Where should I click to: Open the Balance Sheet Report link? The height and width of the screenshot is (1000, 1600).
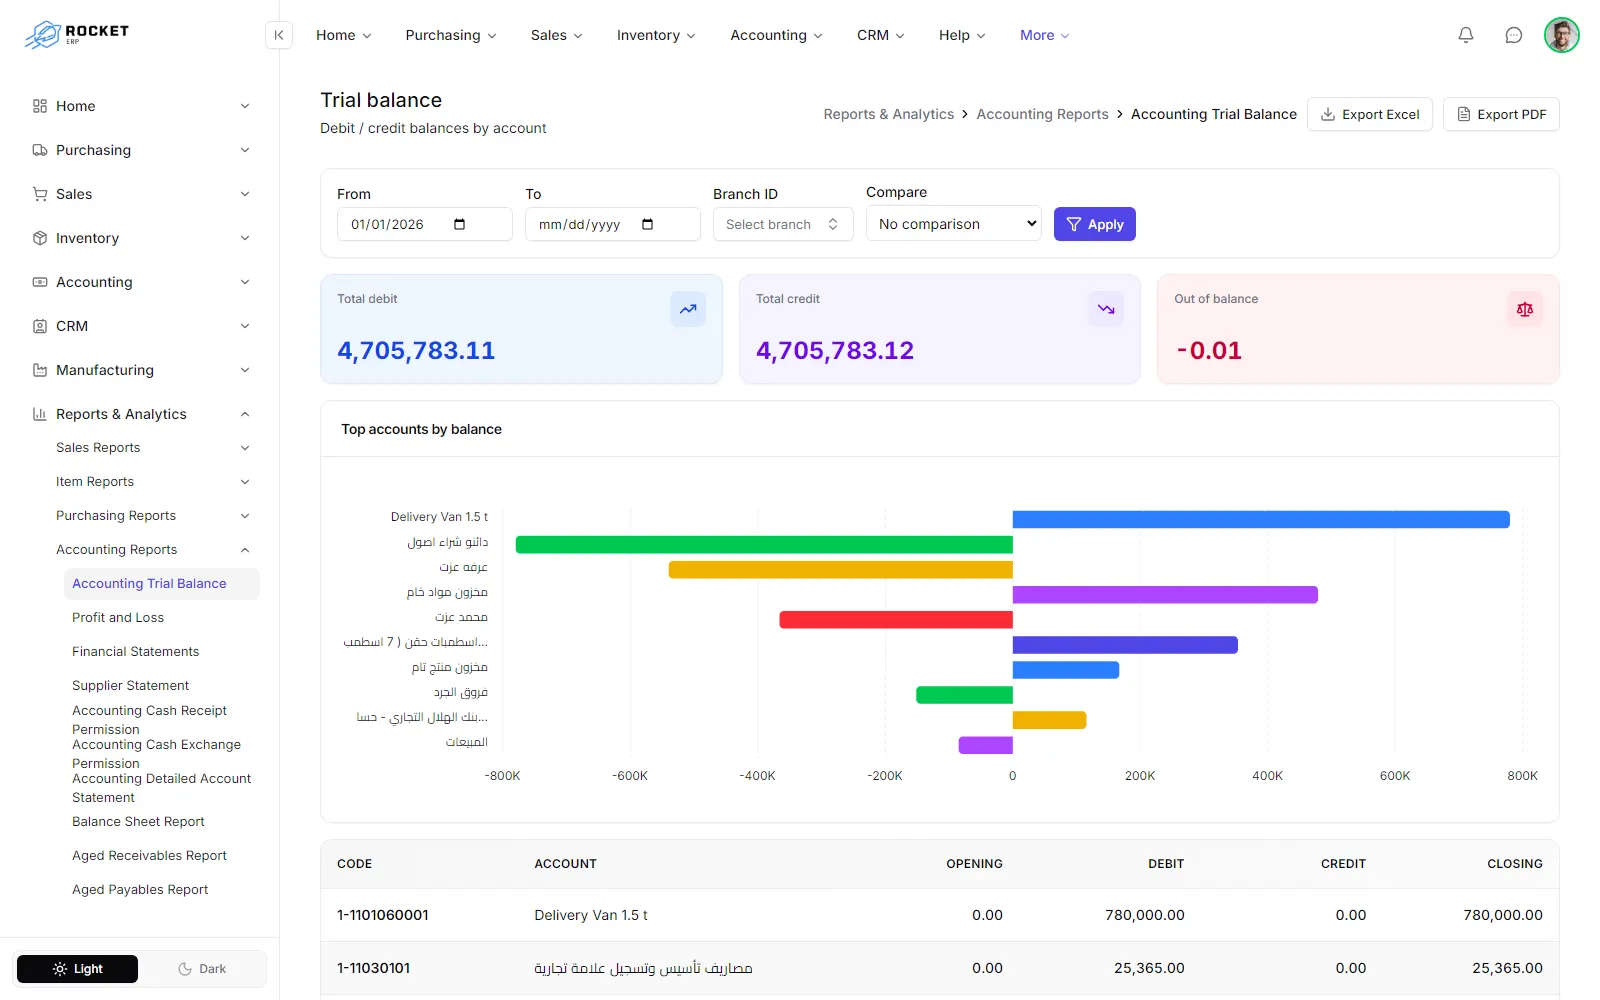click(138, 822)
